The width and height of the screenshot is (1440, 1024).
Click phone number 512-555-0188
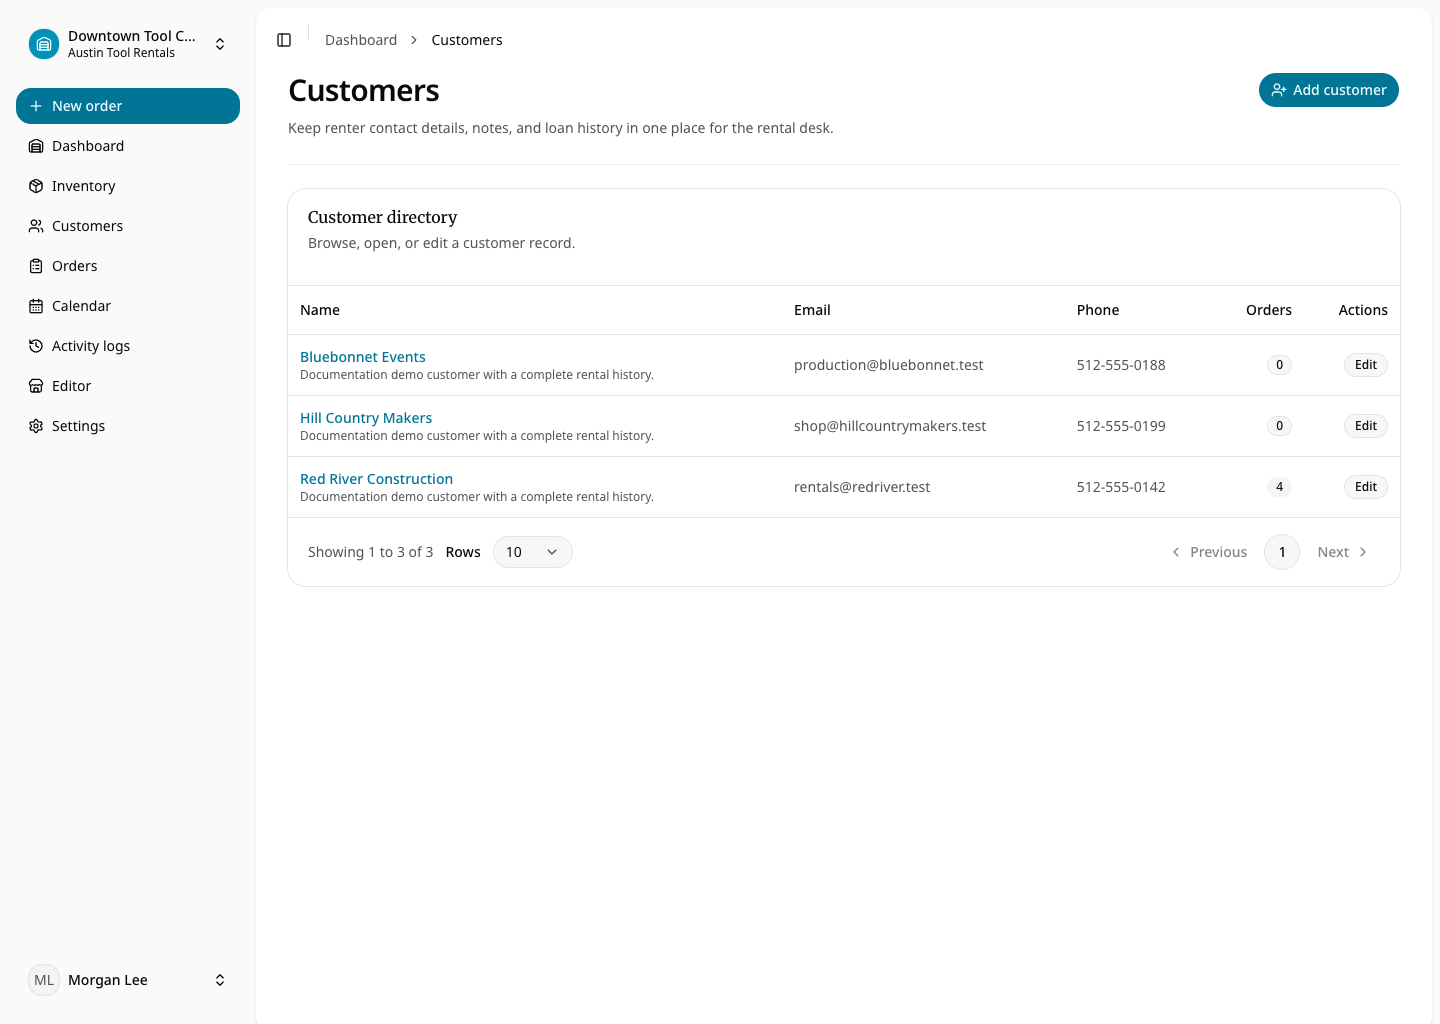(x=1121, y=365)
